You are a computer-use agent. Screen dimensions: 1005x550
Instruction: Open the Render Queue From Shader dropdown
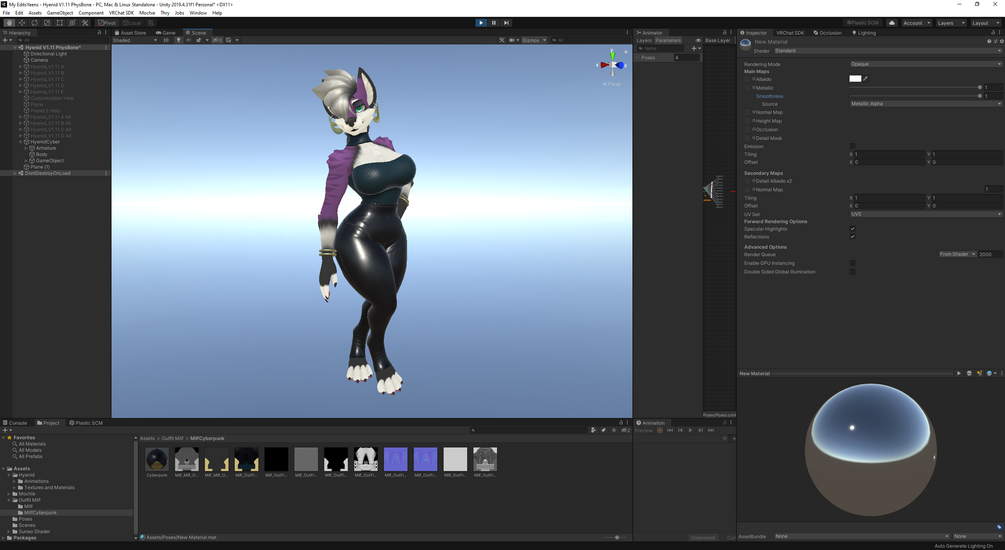[x=958, y=254]
